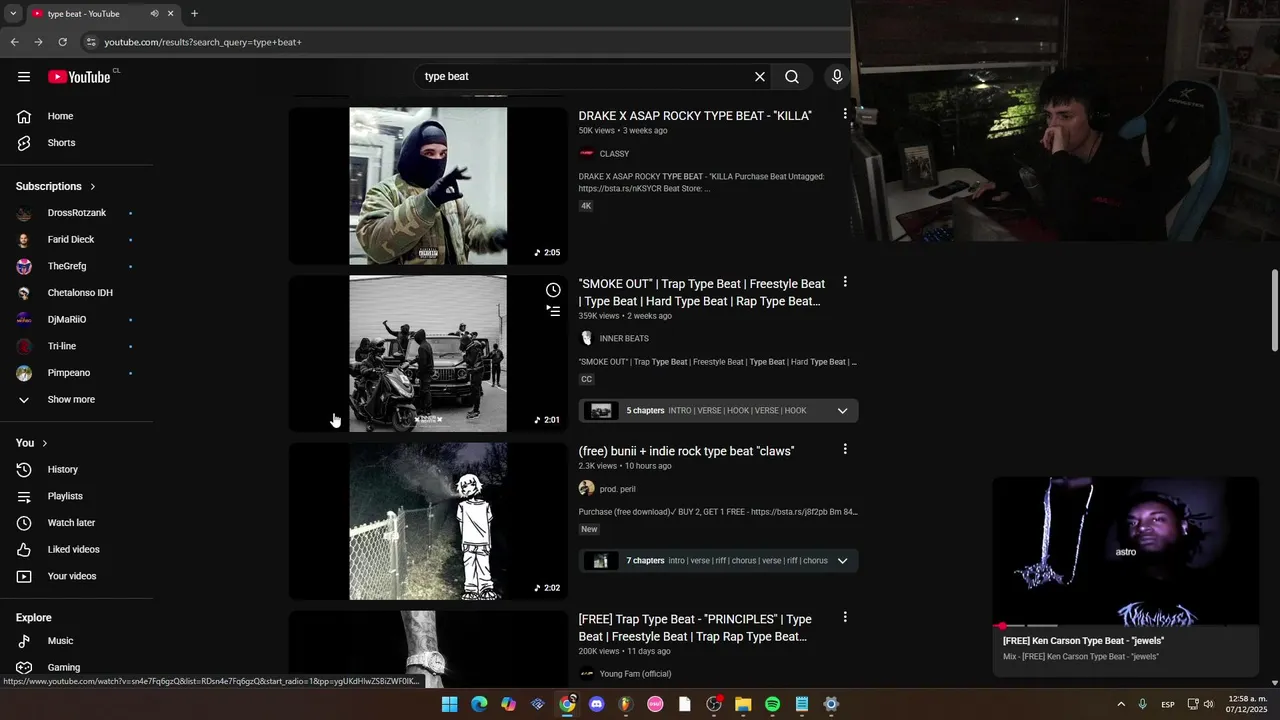Viewport: 1280px width, 720px height.
Task: Add 'SMOKE OUT' to Watch later
Action: [x=553, y=290]
